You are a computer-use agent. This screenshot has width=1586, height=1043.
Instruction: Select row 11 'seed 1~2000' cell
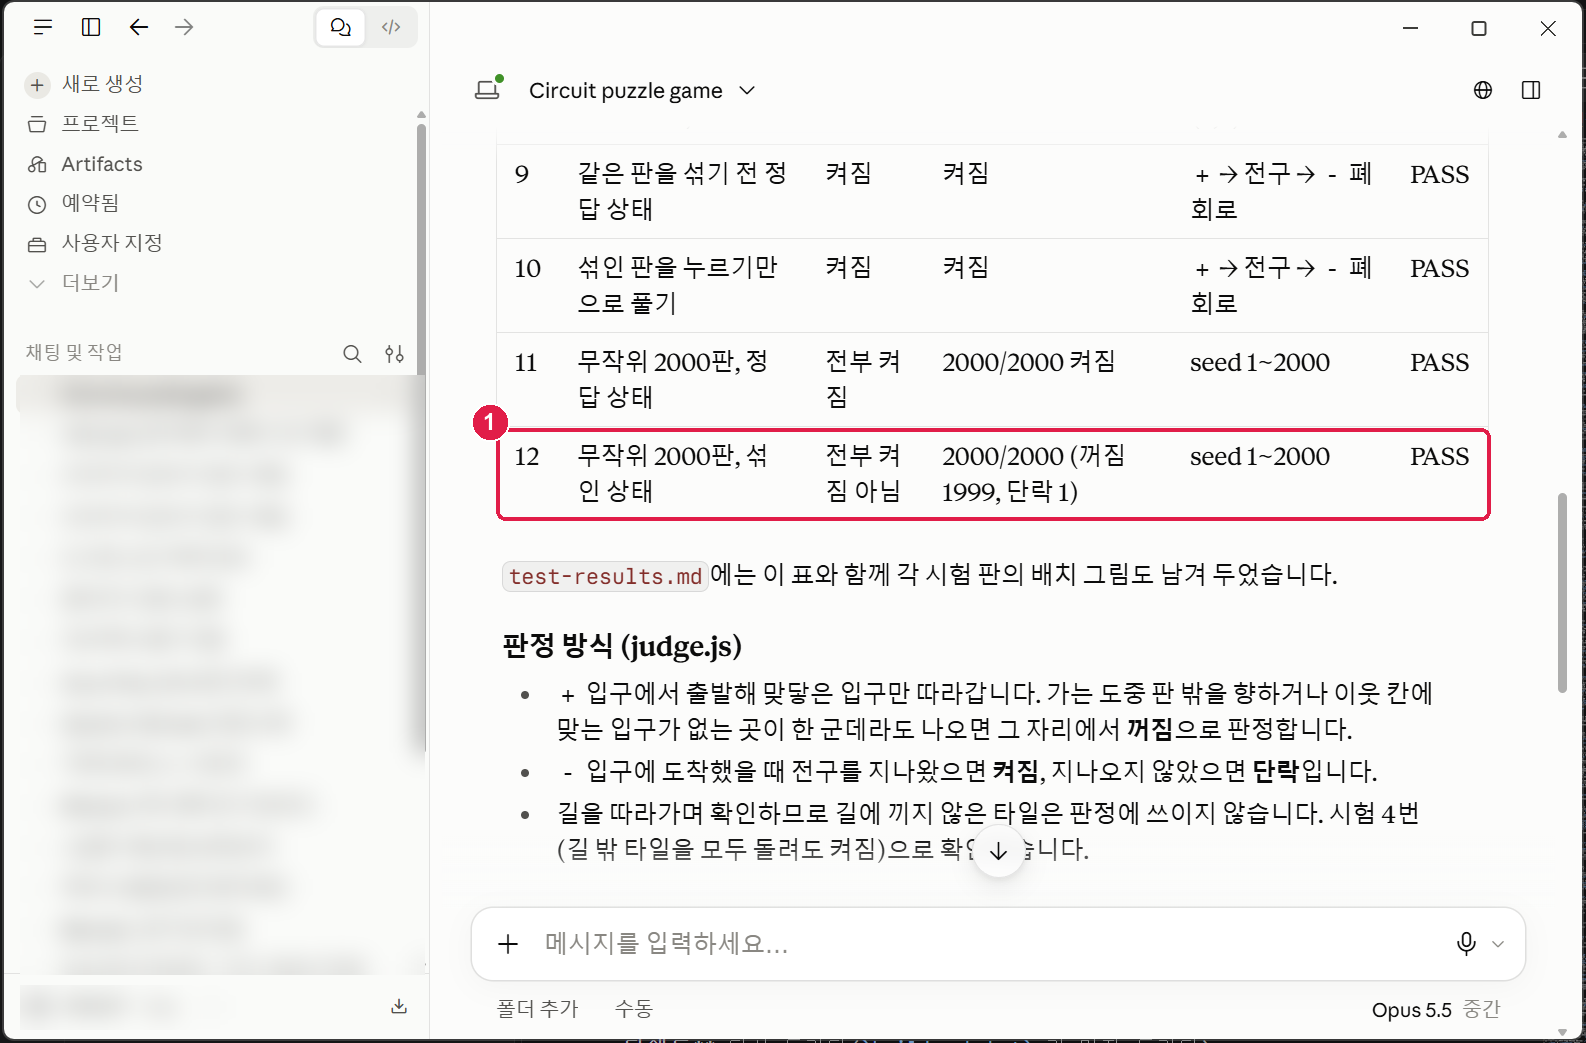pos(1260,363)
